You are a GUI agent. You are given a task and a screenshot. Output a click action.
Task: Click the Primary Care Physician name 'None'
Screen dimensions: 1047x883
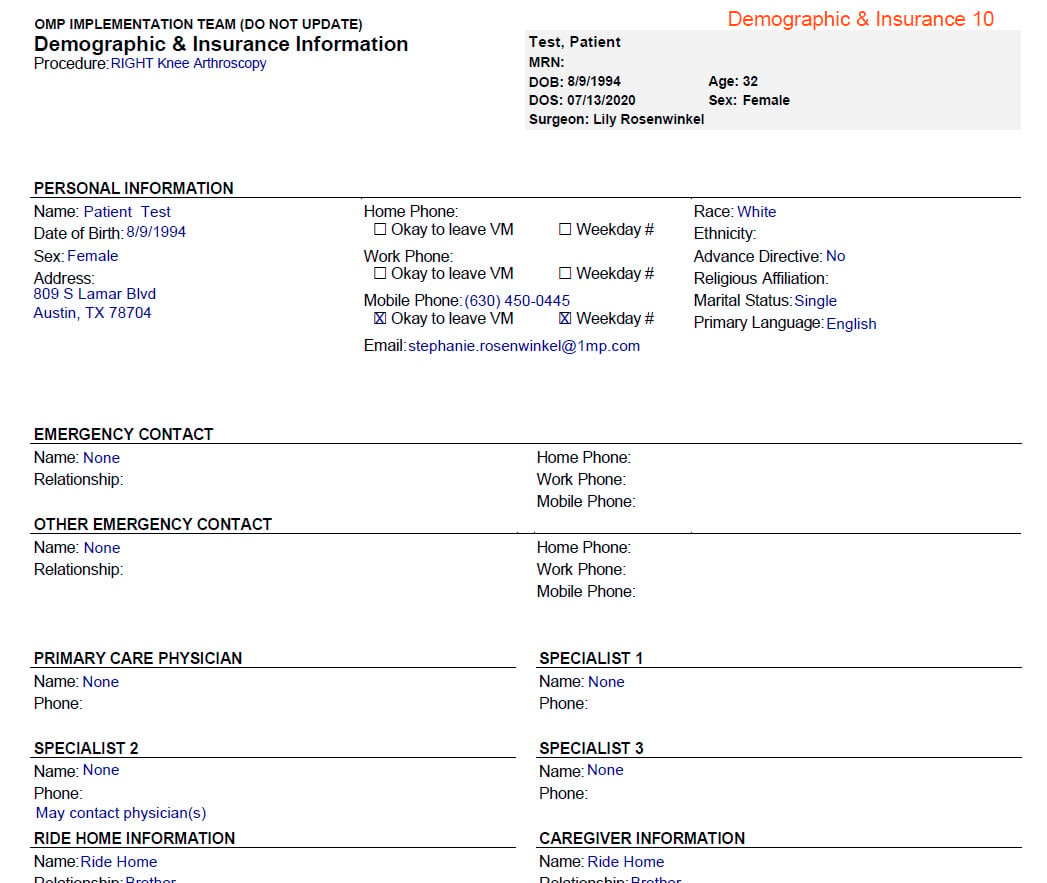pos(101,682)
